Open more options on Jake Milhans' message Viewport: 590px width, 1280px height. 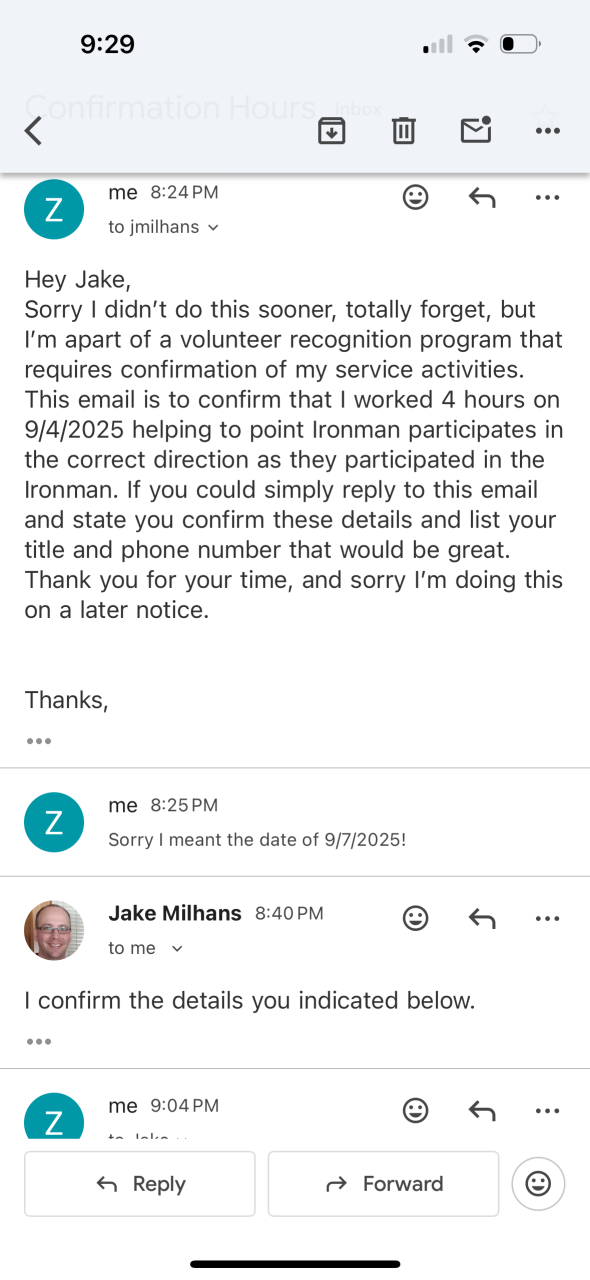coord(547,918)
